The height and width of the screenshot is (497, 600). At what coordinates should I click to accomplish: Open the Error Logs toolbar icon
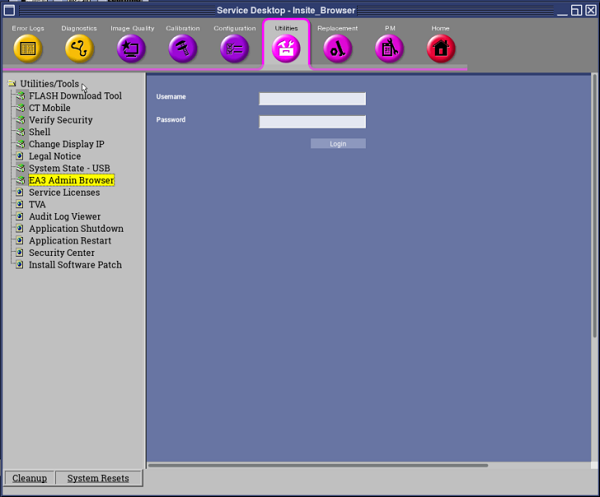coord(28,48)
